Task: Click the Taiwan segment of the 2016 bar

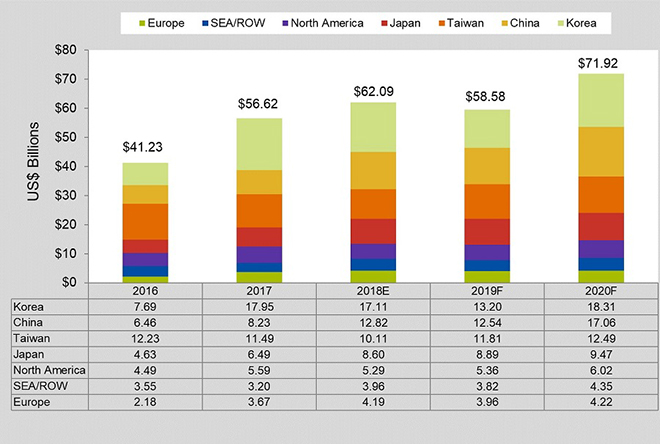Action: pyautogui.click(x=145, y=221)
